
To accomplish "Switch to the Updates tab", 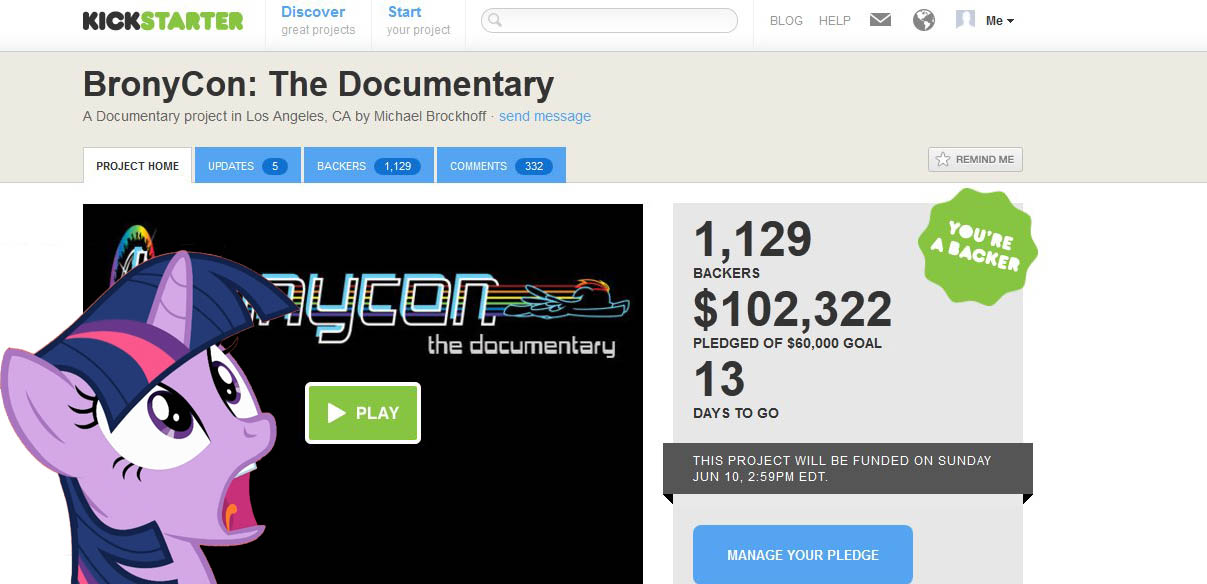I will pos(248,166).
